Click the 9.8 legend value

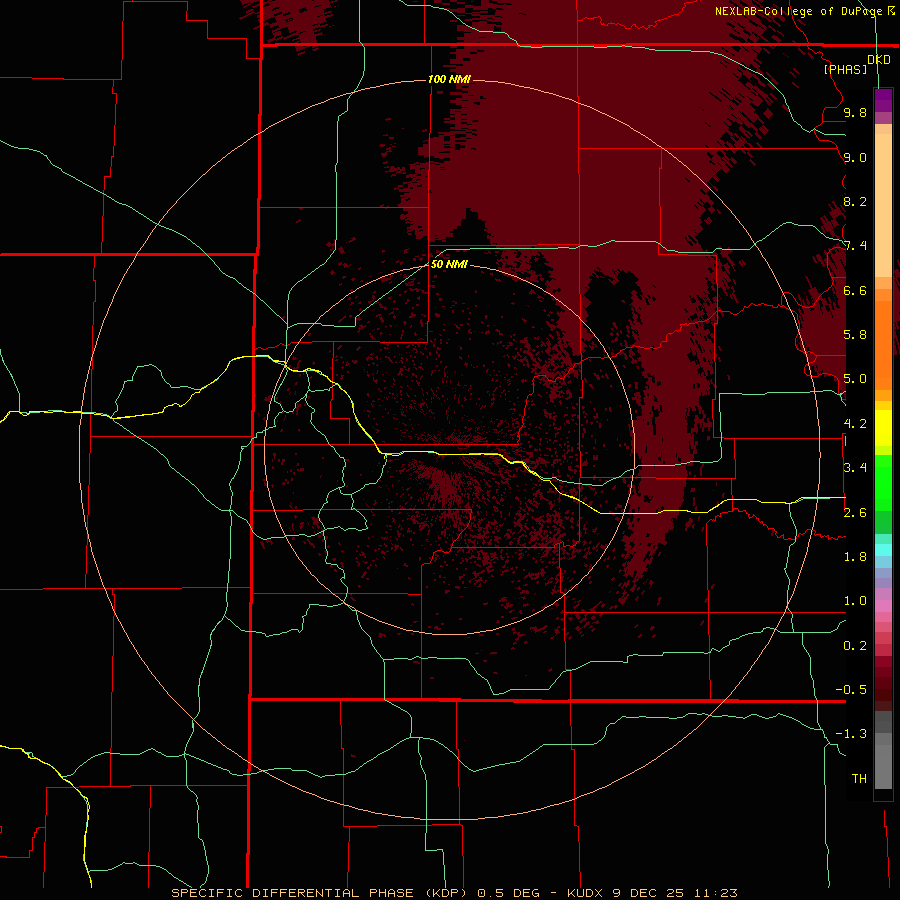click(855, 112)
